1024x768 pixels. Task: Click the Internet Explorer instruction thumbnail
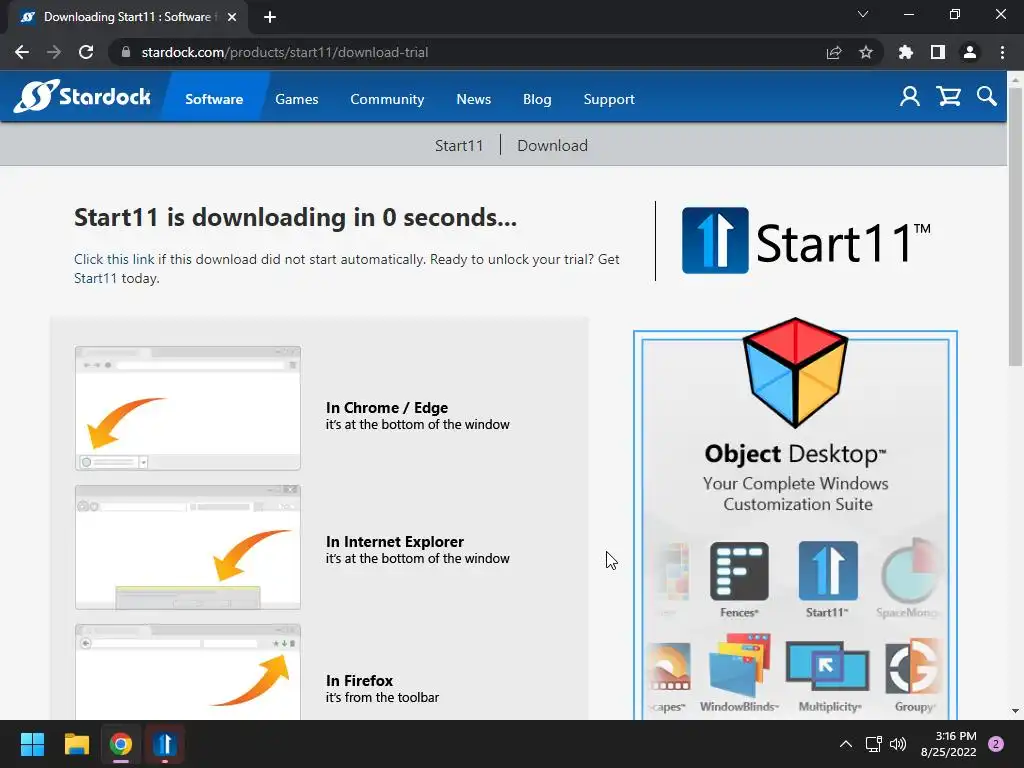(188, 547)
